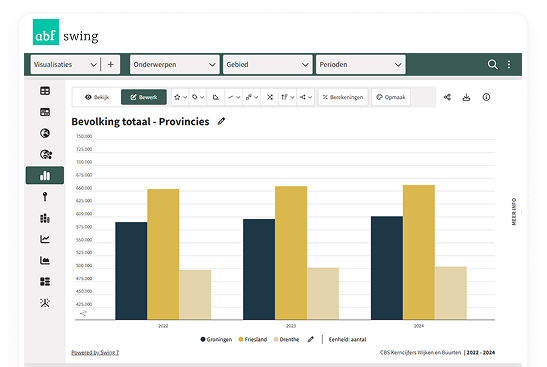Activate the Bewerk edit mode

(144, 97)
